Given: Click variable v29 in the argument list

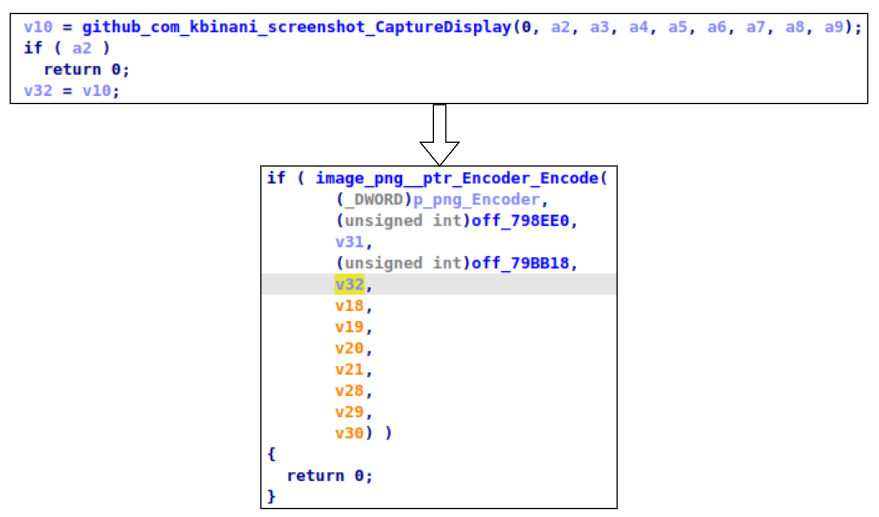Looking at the screenshot, I should [349, 412].
